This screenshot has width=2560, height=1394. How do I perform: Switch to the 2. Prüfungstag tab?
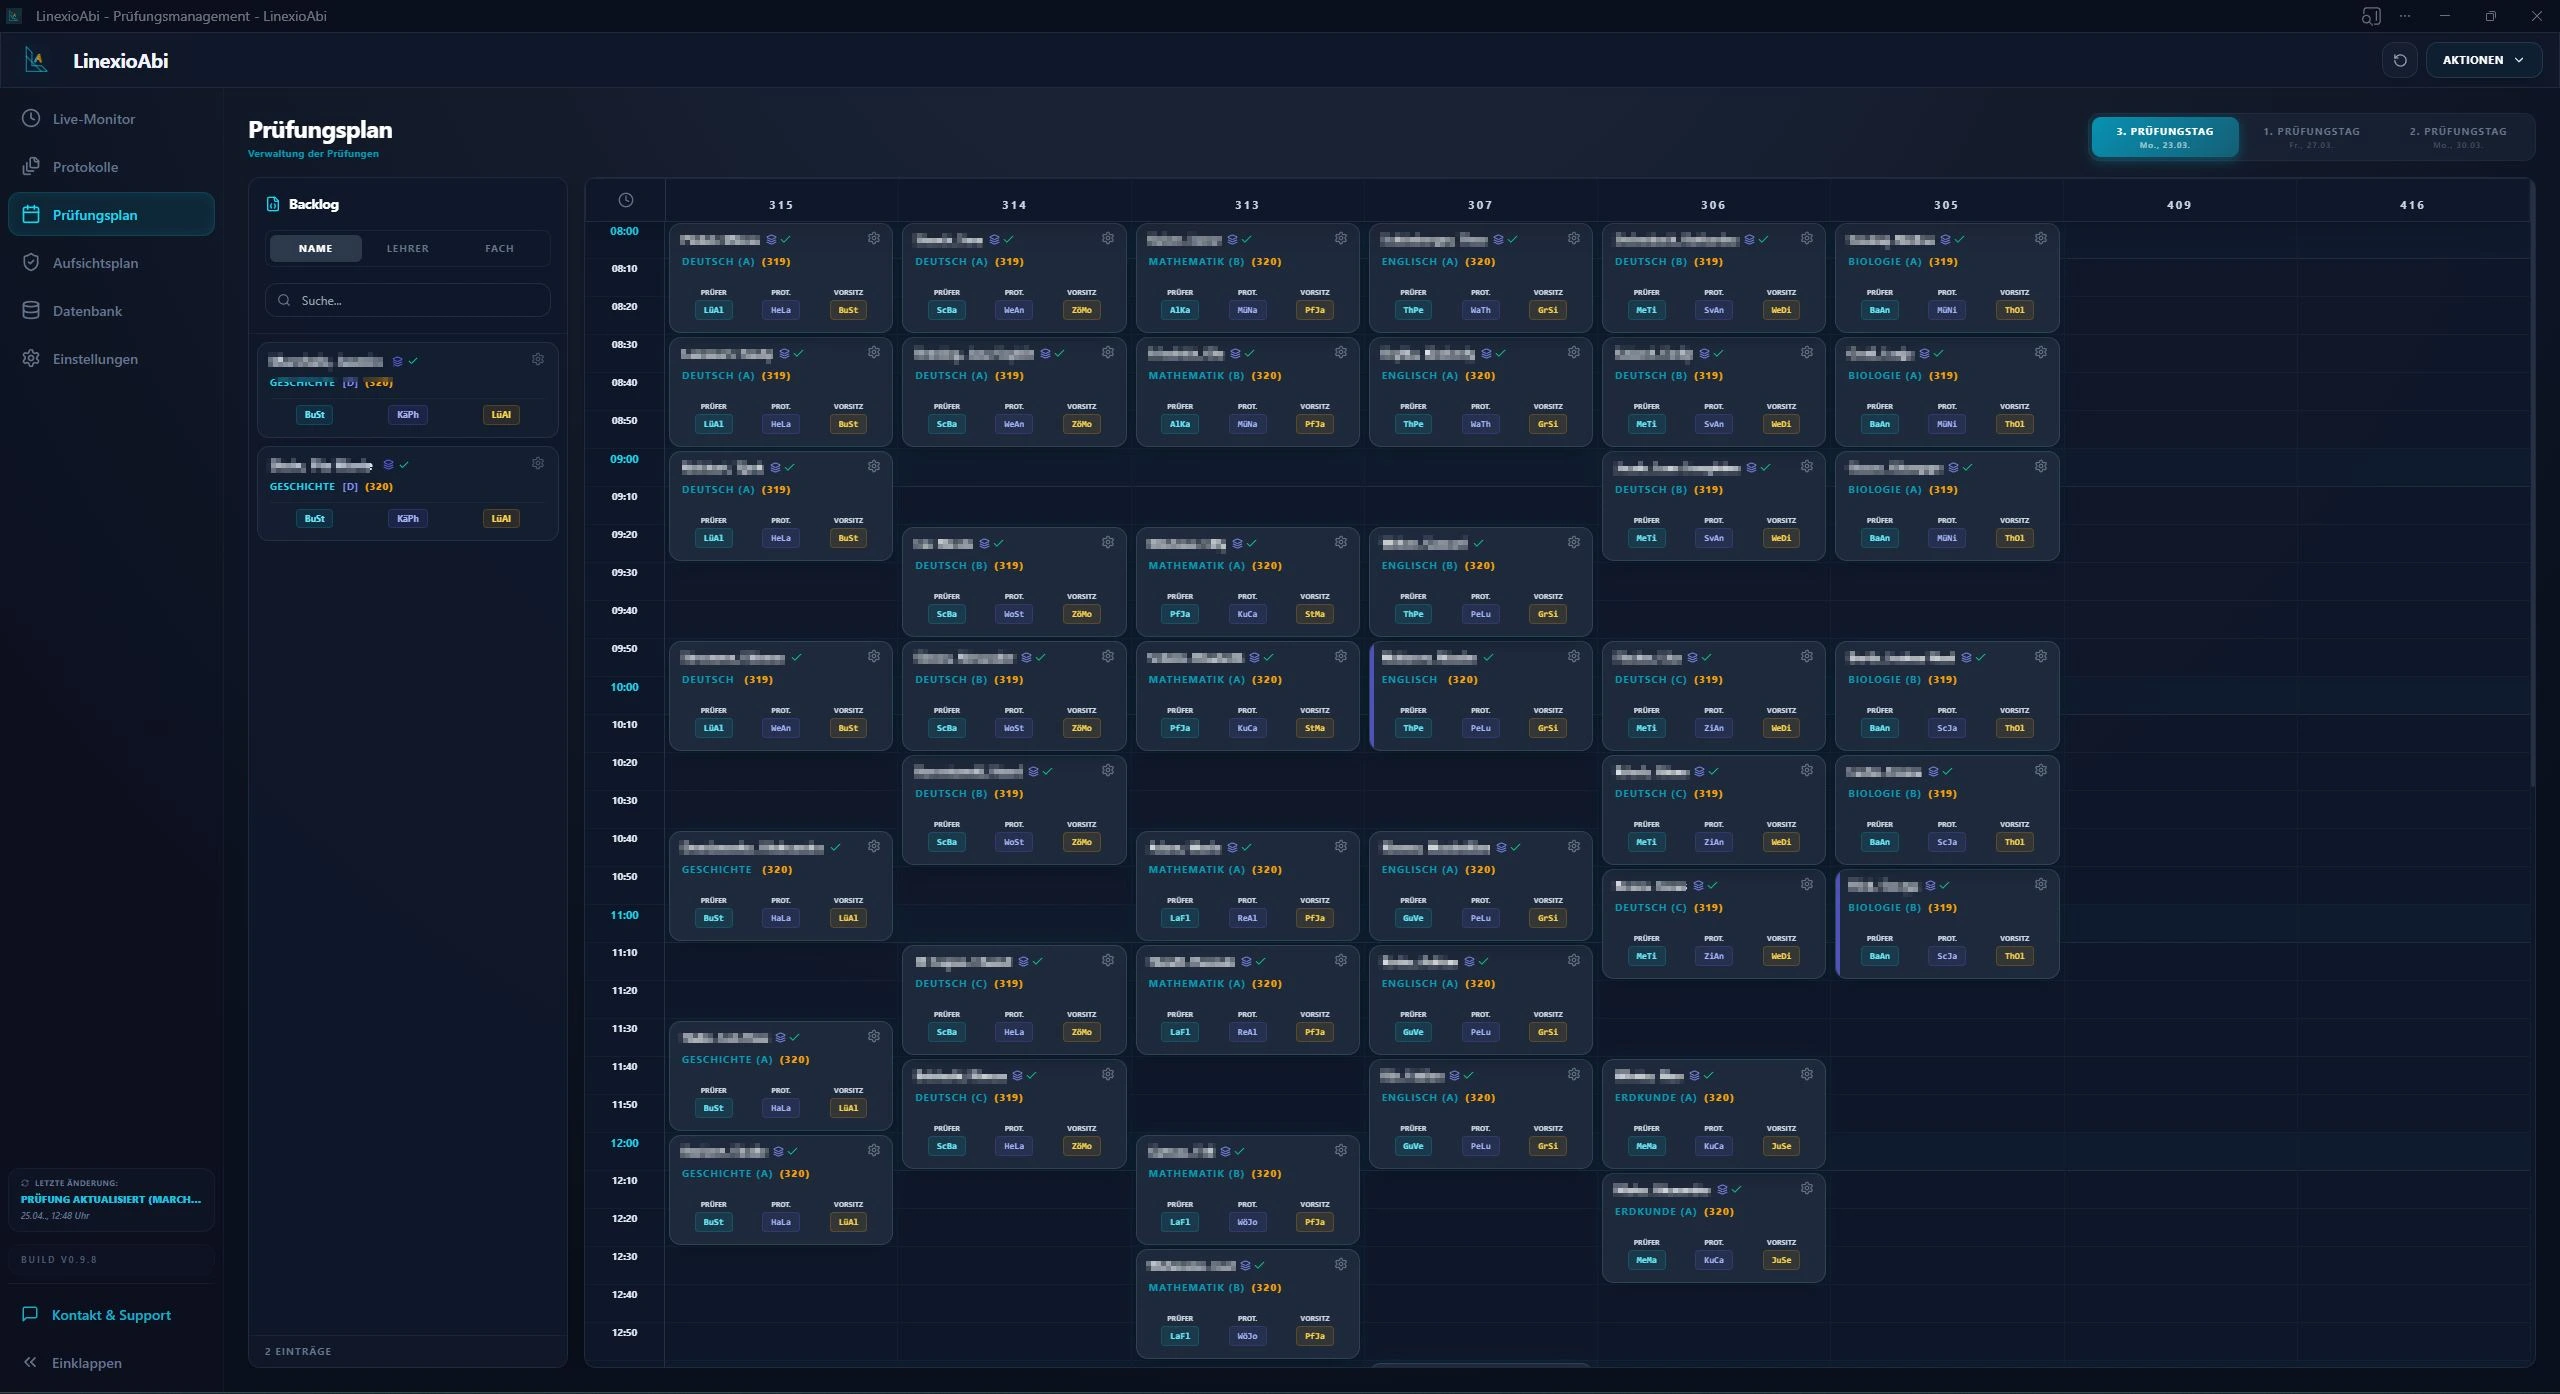[2457, 137]
